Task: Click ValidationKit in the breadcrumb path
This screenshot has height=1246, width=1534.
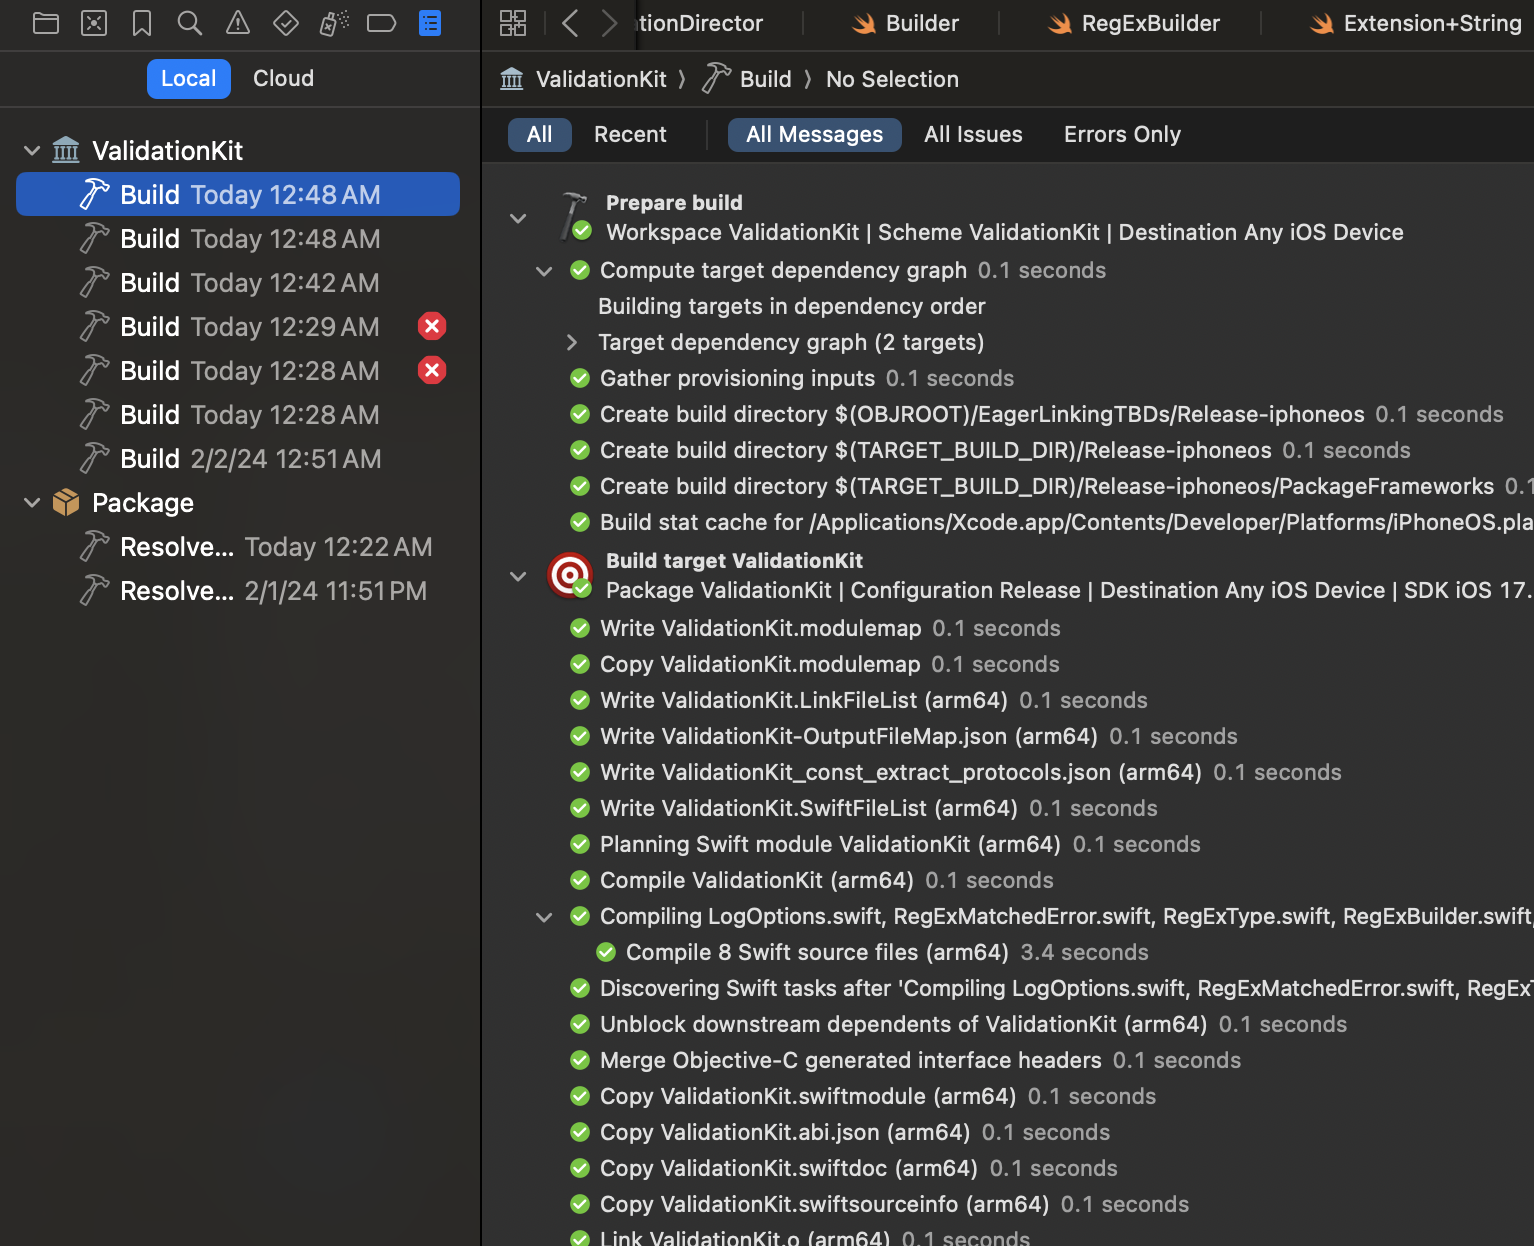Action: [x=601, y=79]
